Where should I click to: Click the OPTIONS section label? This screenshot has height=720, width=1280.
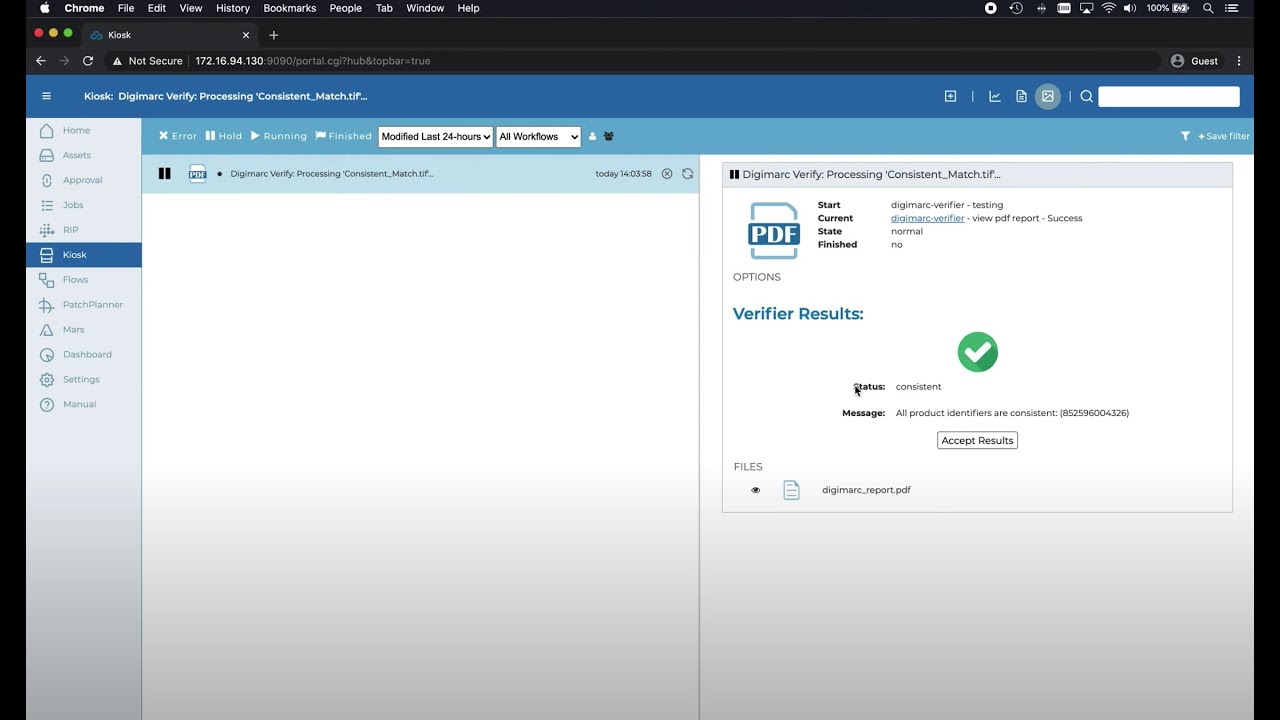[x=757, y=277]
